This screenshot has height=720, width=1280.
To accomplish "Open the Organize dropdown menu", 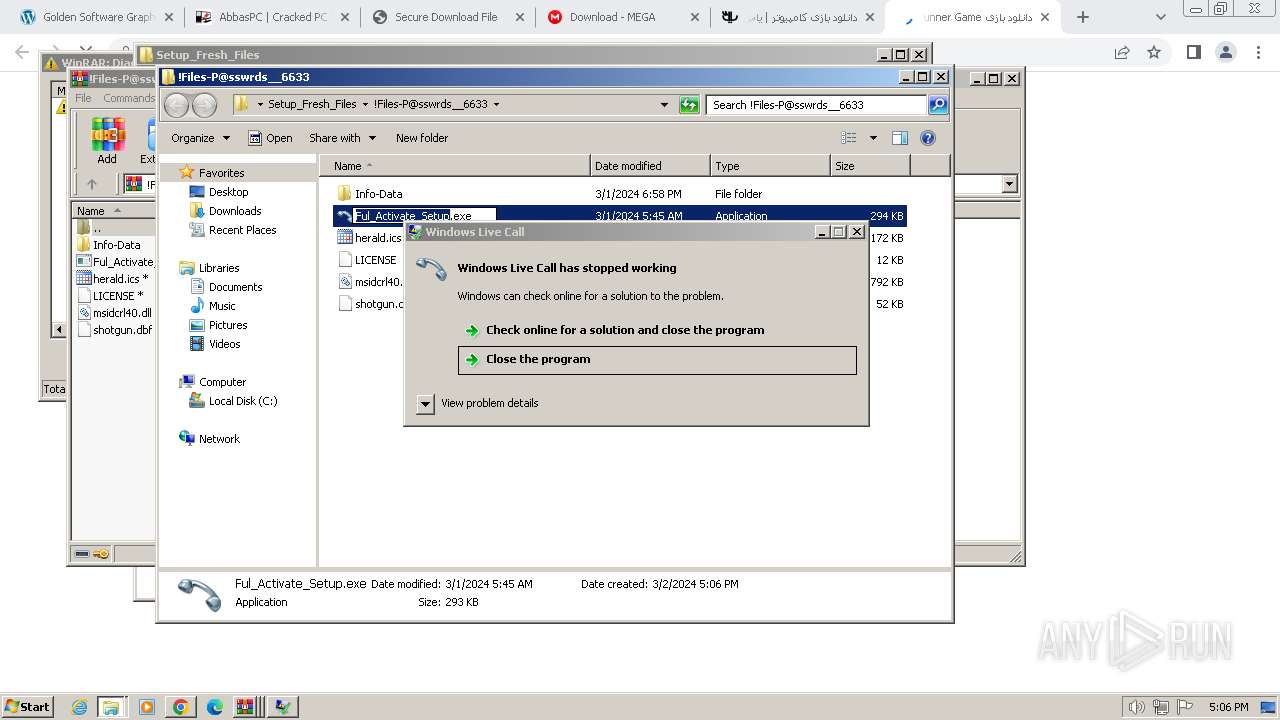I will pos(200,138).
